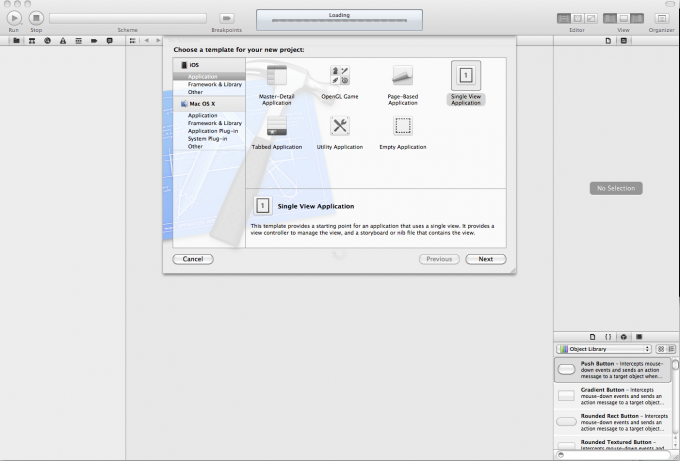Screen dimensions: 680x461
Task: Open the Object Library dropdown
Action: [604, 349]
